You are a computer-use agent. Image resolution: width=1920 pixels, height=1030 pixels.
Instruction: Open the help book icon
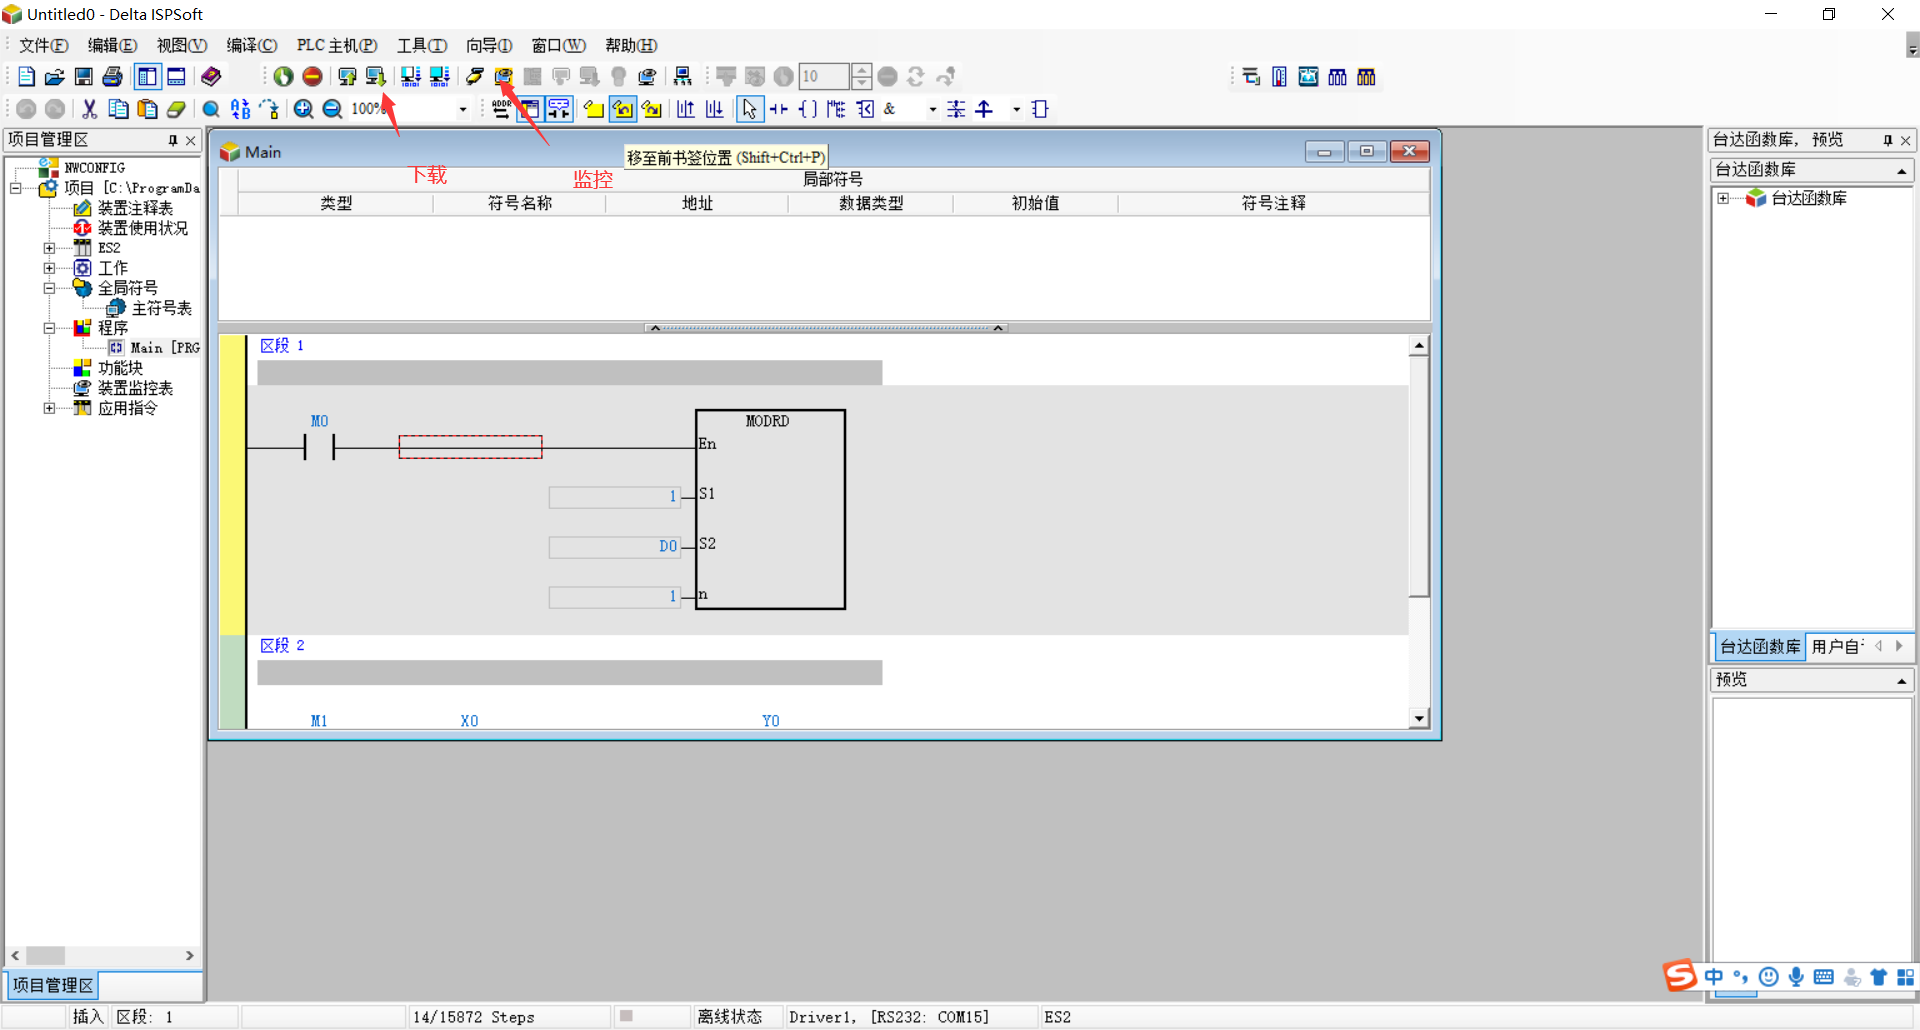click(x=211, y=77)
